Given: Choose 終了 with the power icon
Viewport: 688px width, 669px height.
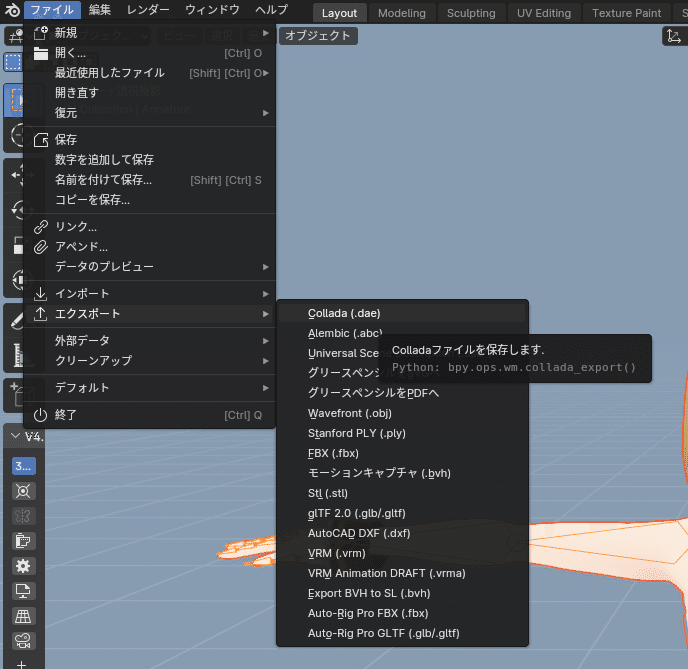Looking at the screenshot, I should pos(150,415).
